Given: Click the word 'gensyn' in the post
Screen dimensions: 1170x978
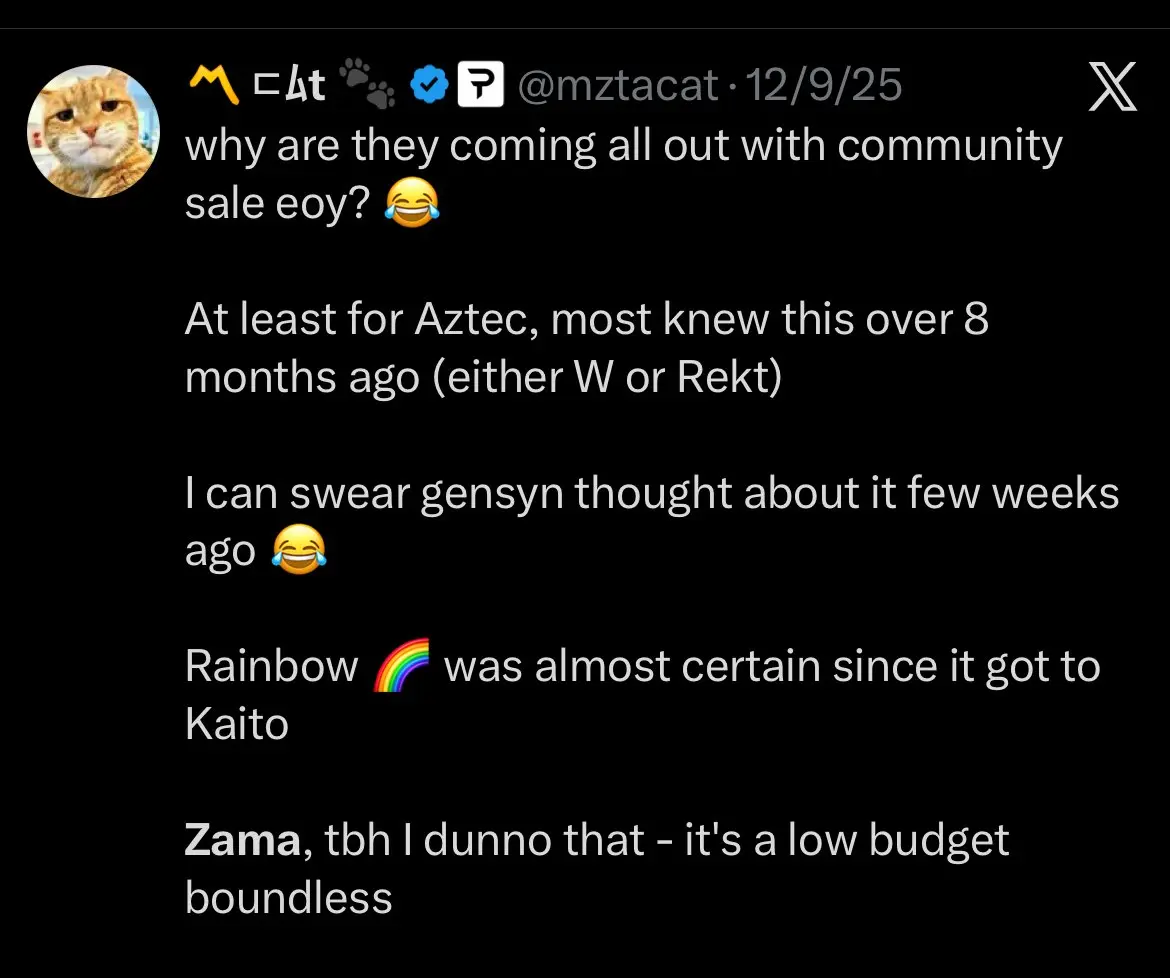Looking at the screenshot, I should coord(492,495).
